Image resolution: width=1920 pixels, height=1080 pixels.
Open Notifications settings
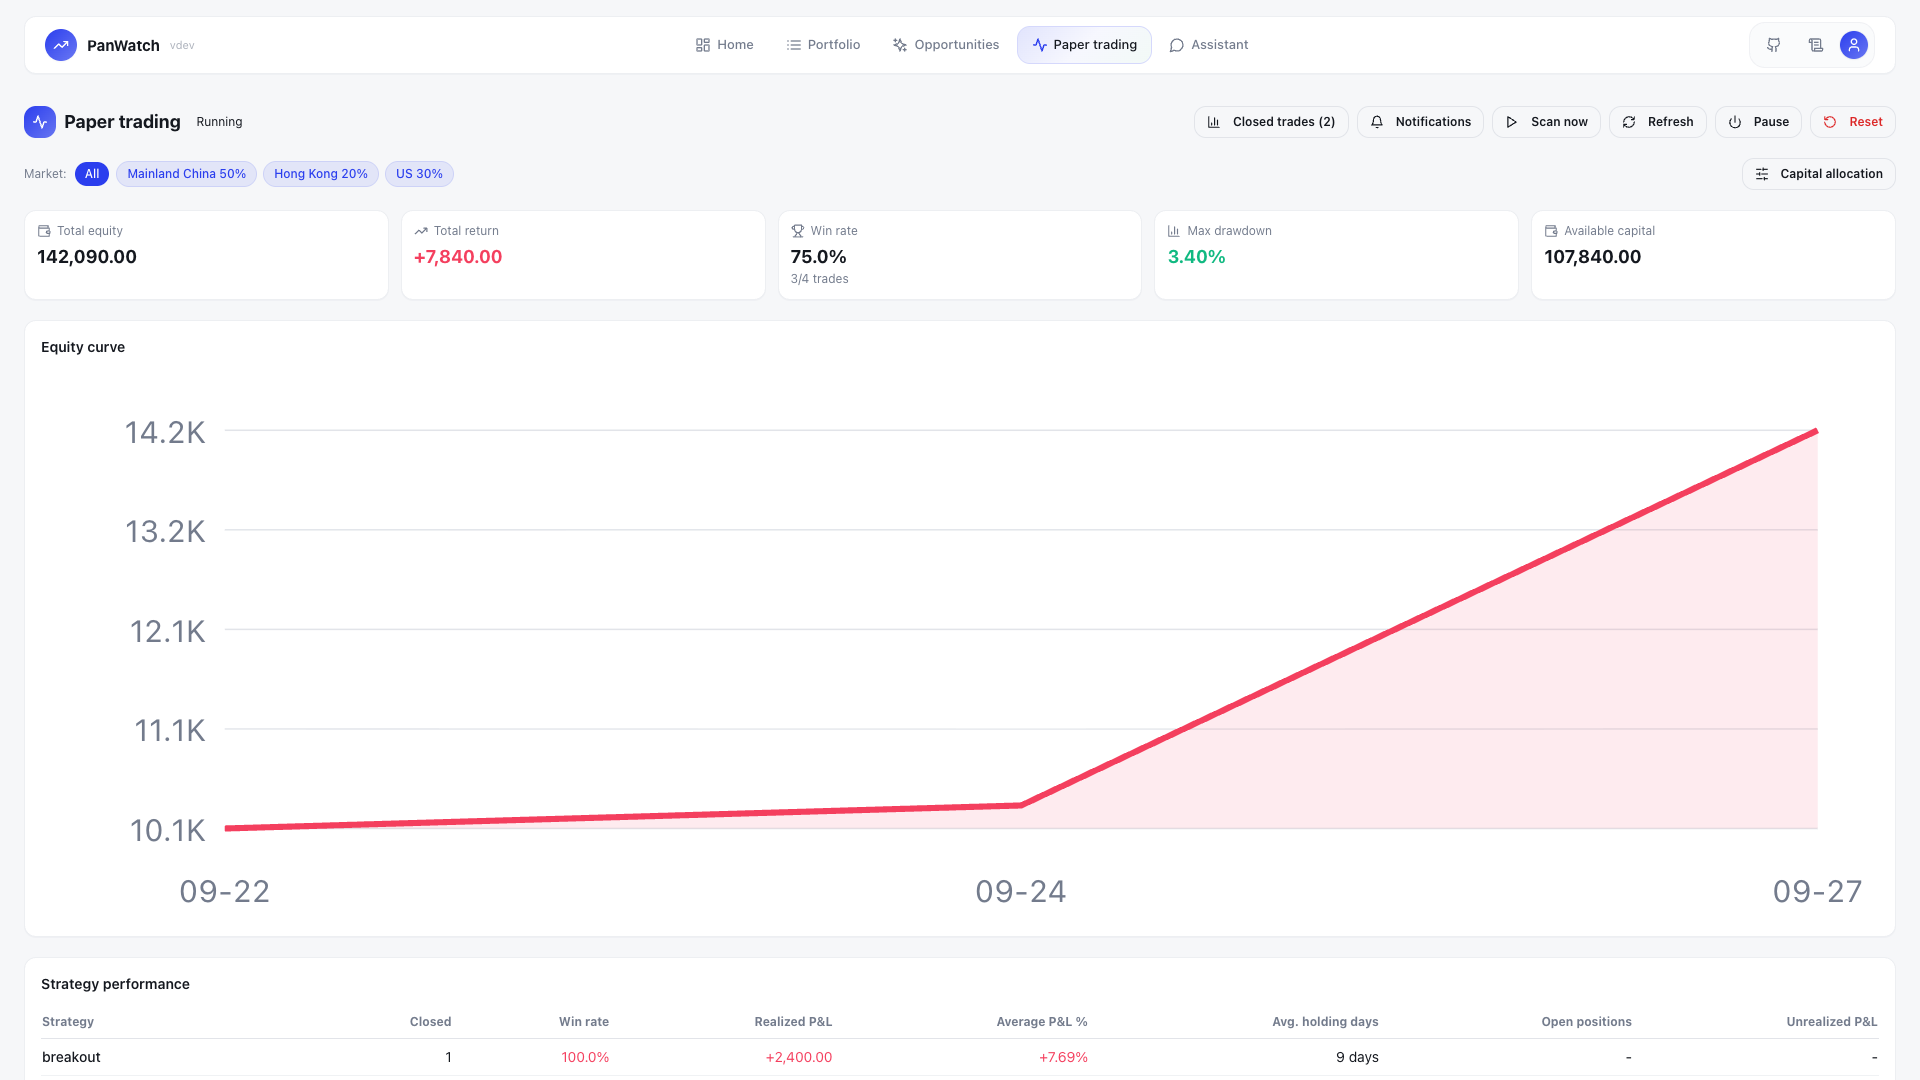(x=1420, y=122)
